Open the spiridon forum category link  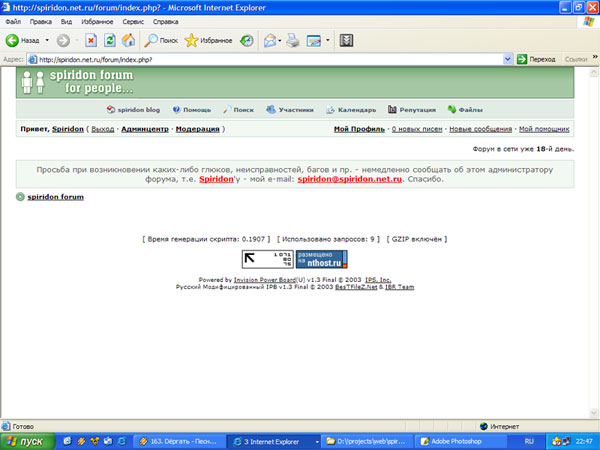click(55, 197)
